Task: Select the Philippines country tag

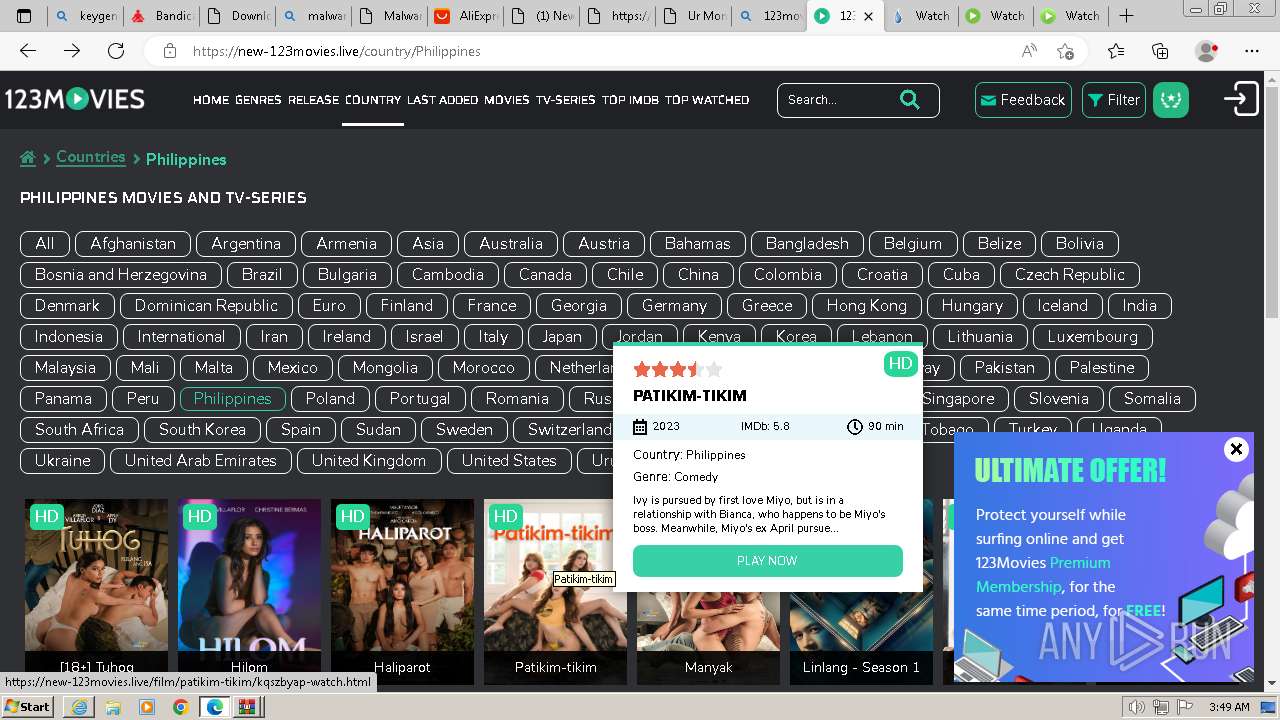Action: pyautogui.click(x=232, y=398)
